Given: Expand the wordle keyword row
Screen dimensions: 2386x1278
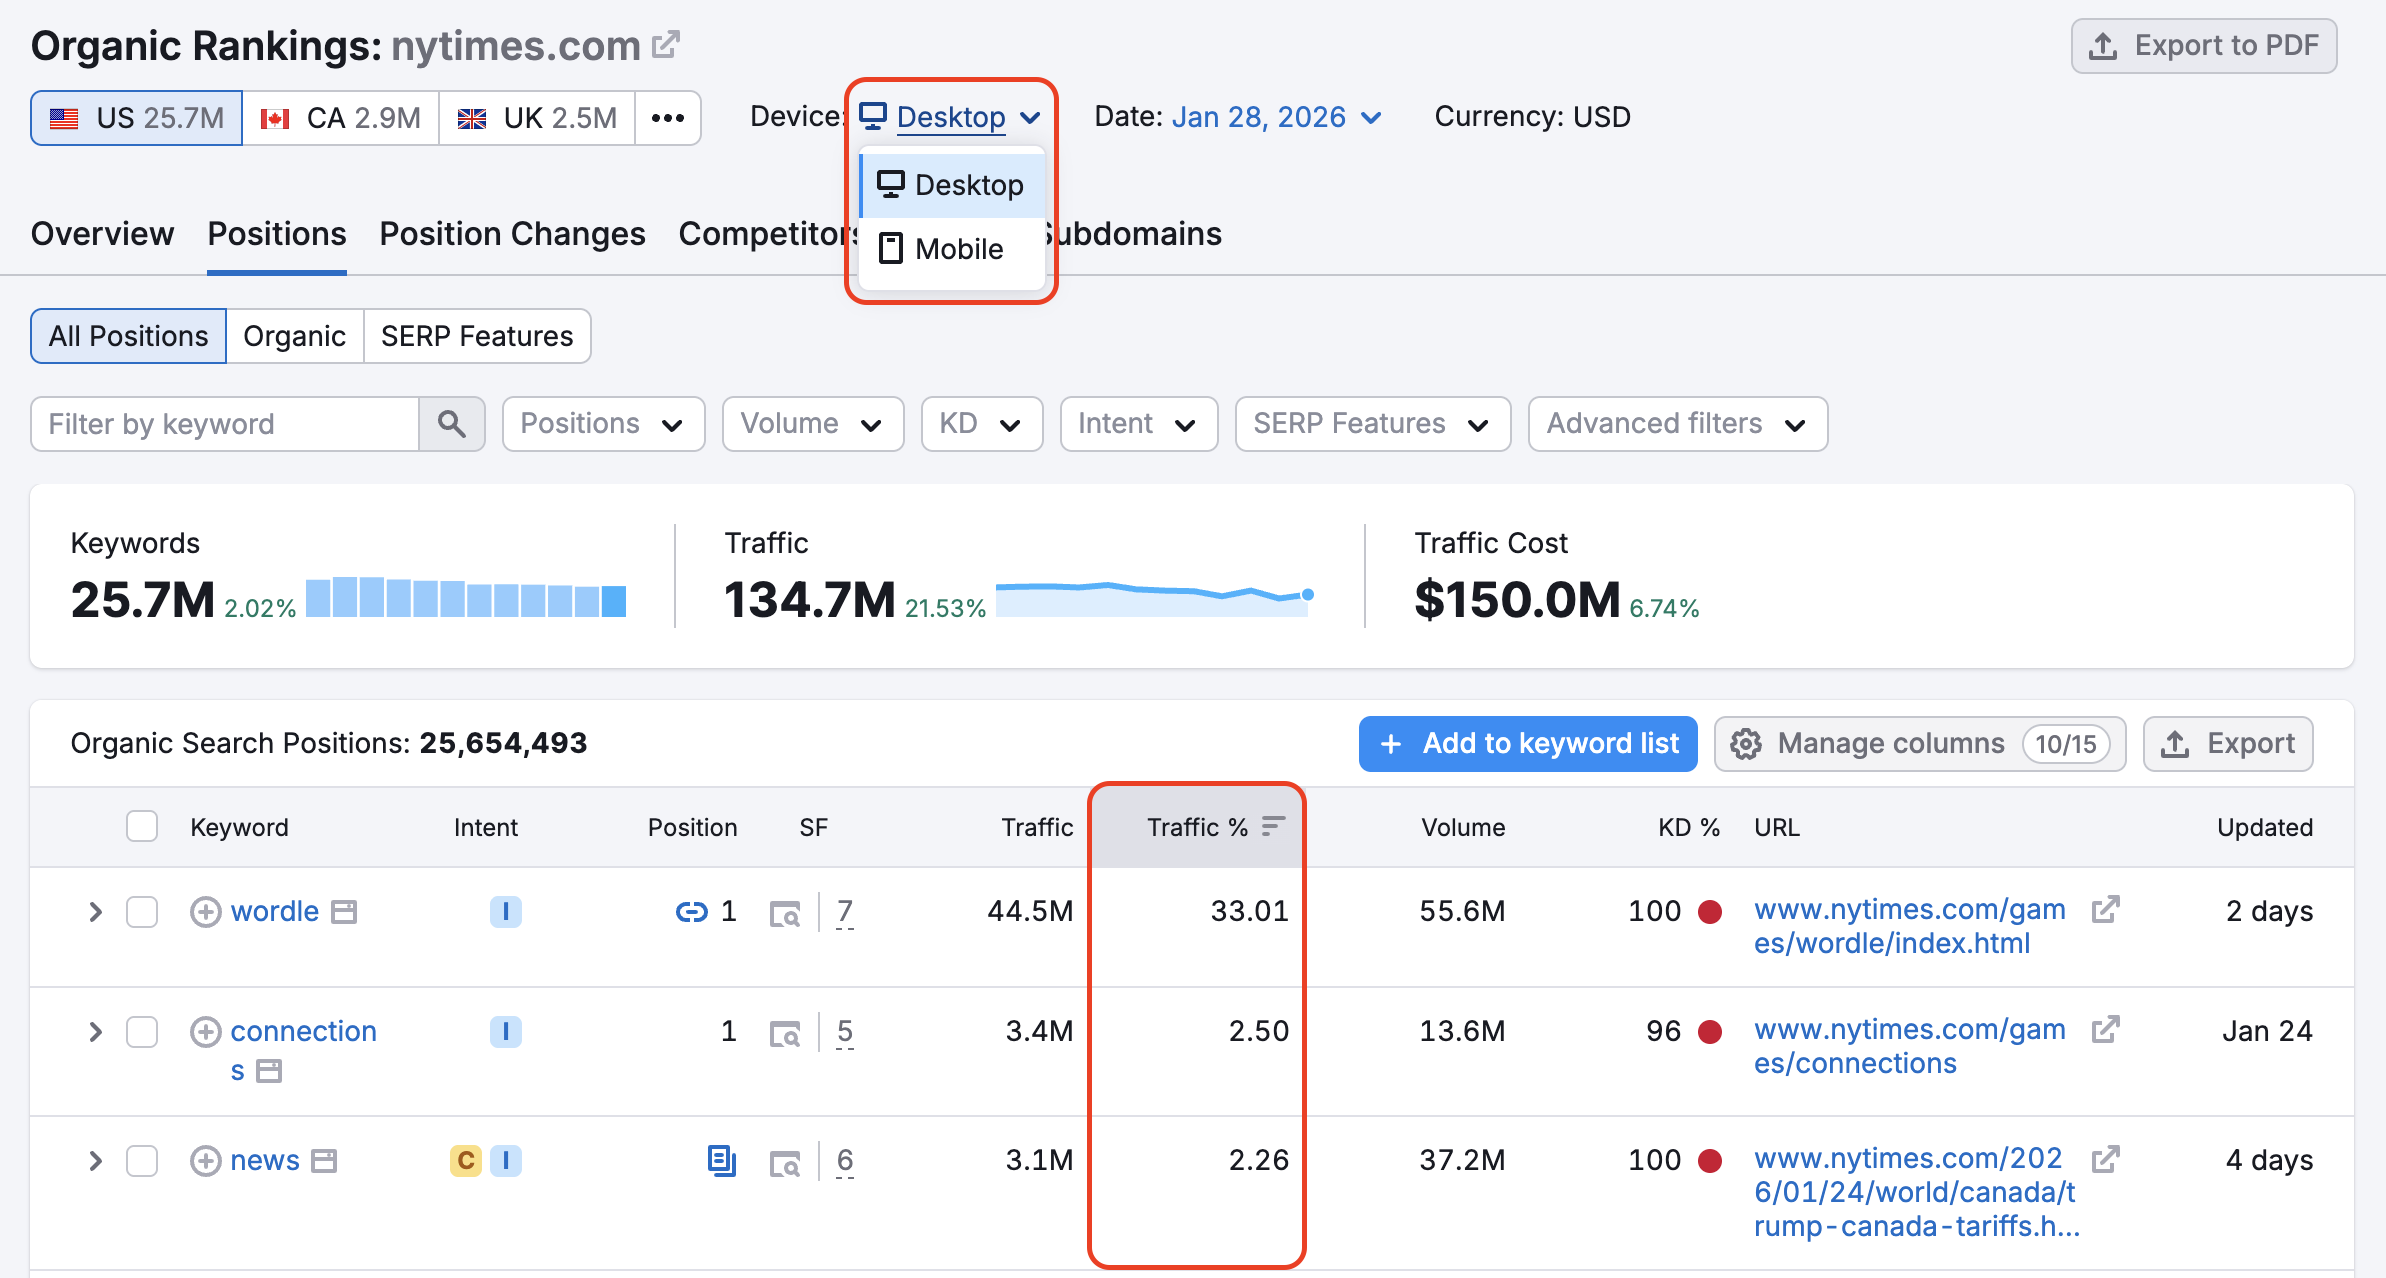Looking at the screenshot, I should [x=95, y=911].
